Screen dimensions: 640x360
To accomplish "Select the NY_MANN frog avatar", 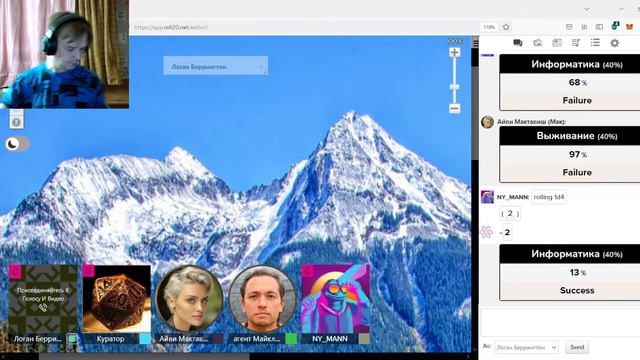I will click(x=336, y=298).
